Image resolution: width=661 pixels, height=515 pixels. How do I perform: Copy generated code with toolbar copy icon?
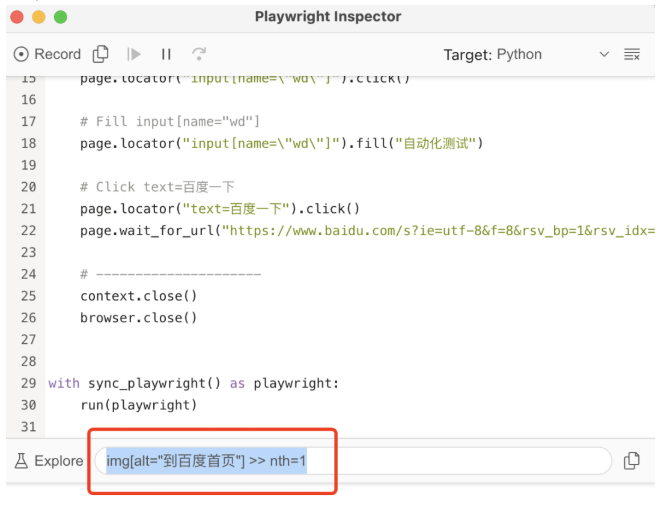100,54
